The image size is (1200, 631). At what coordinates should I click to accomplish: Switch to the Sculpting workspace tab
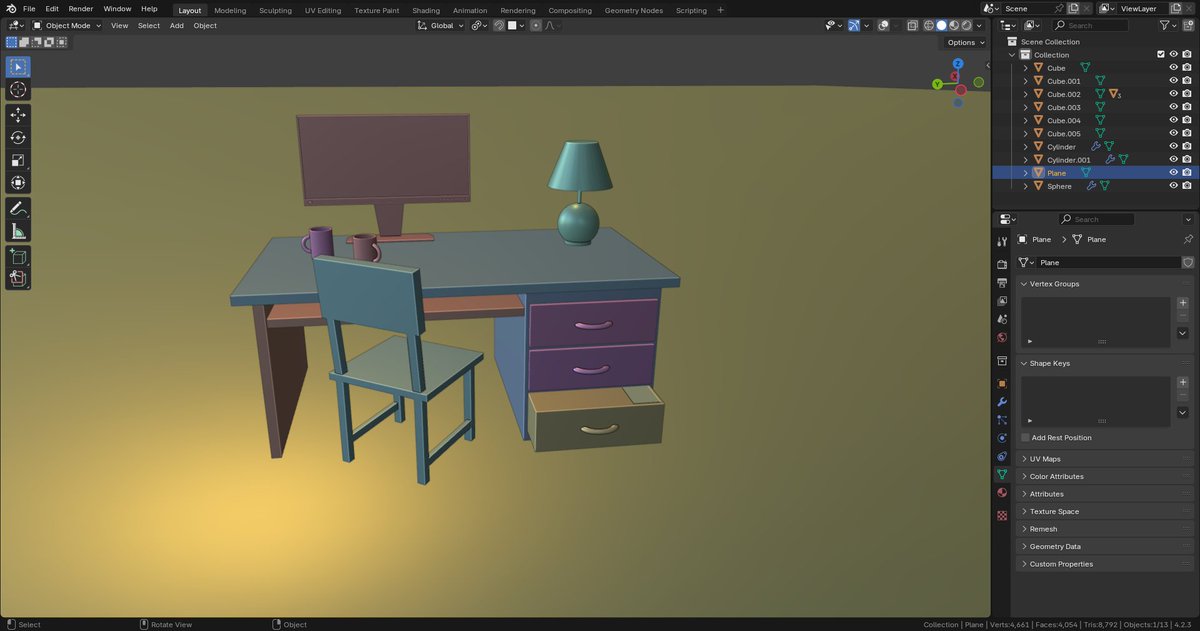[x=275, y=10]
